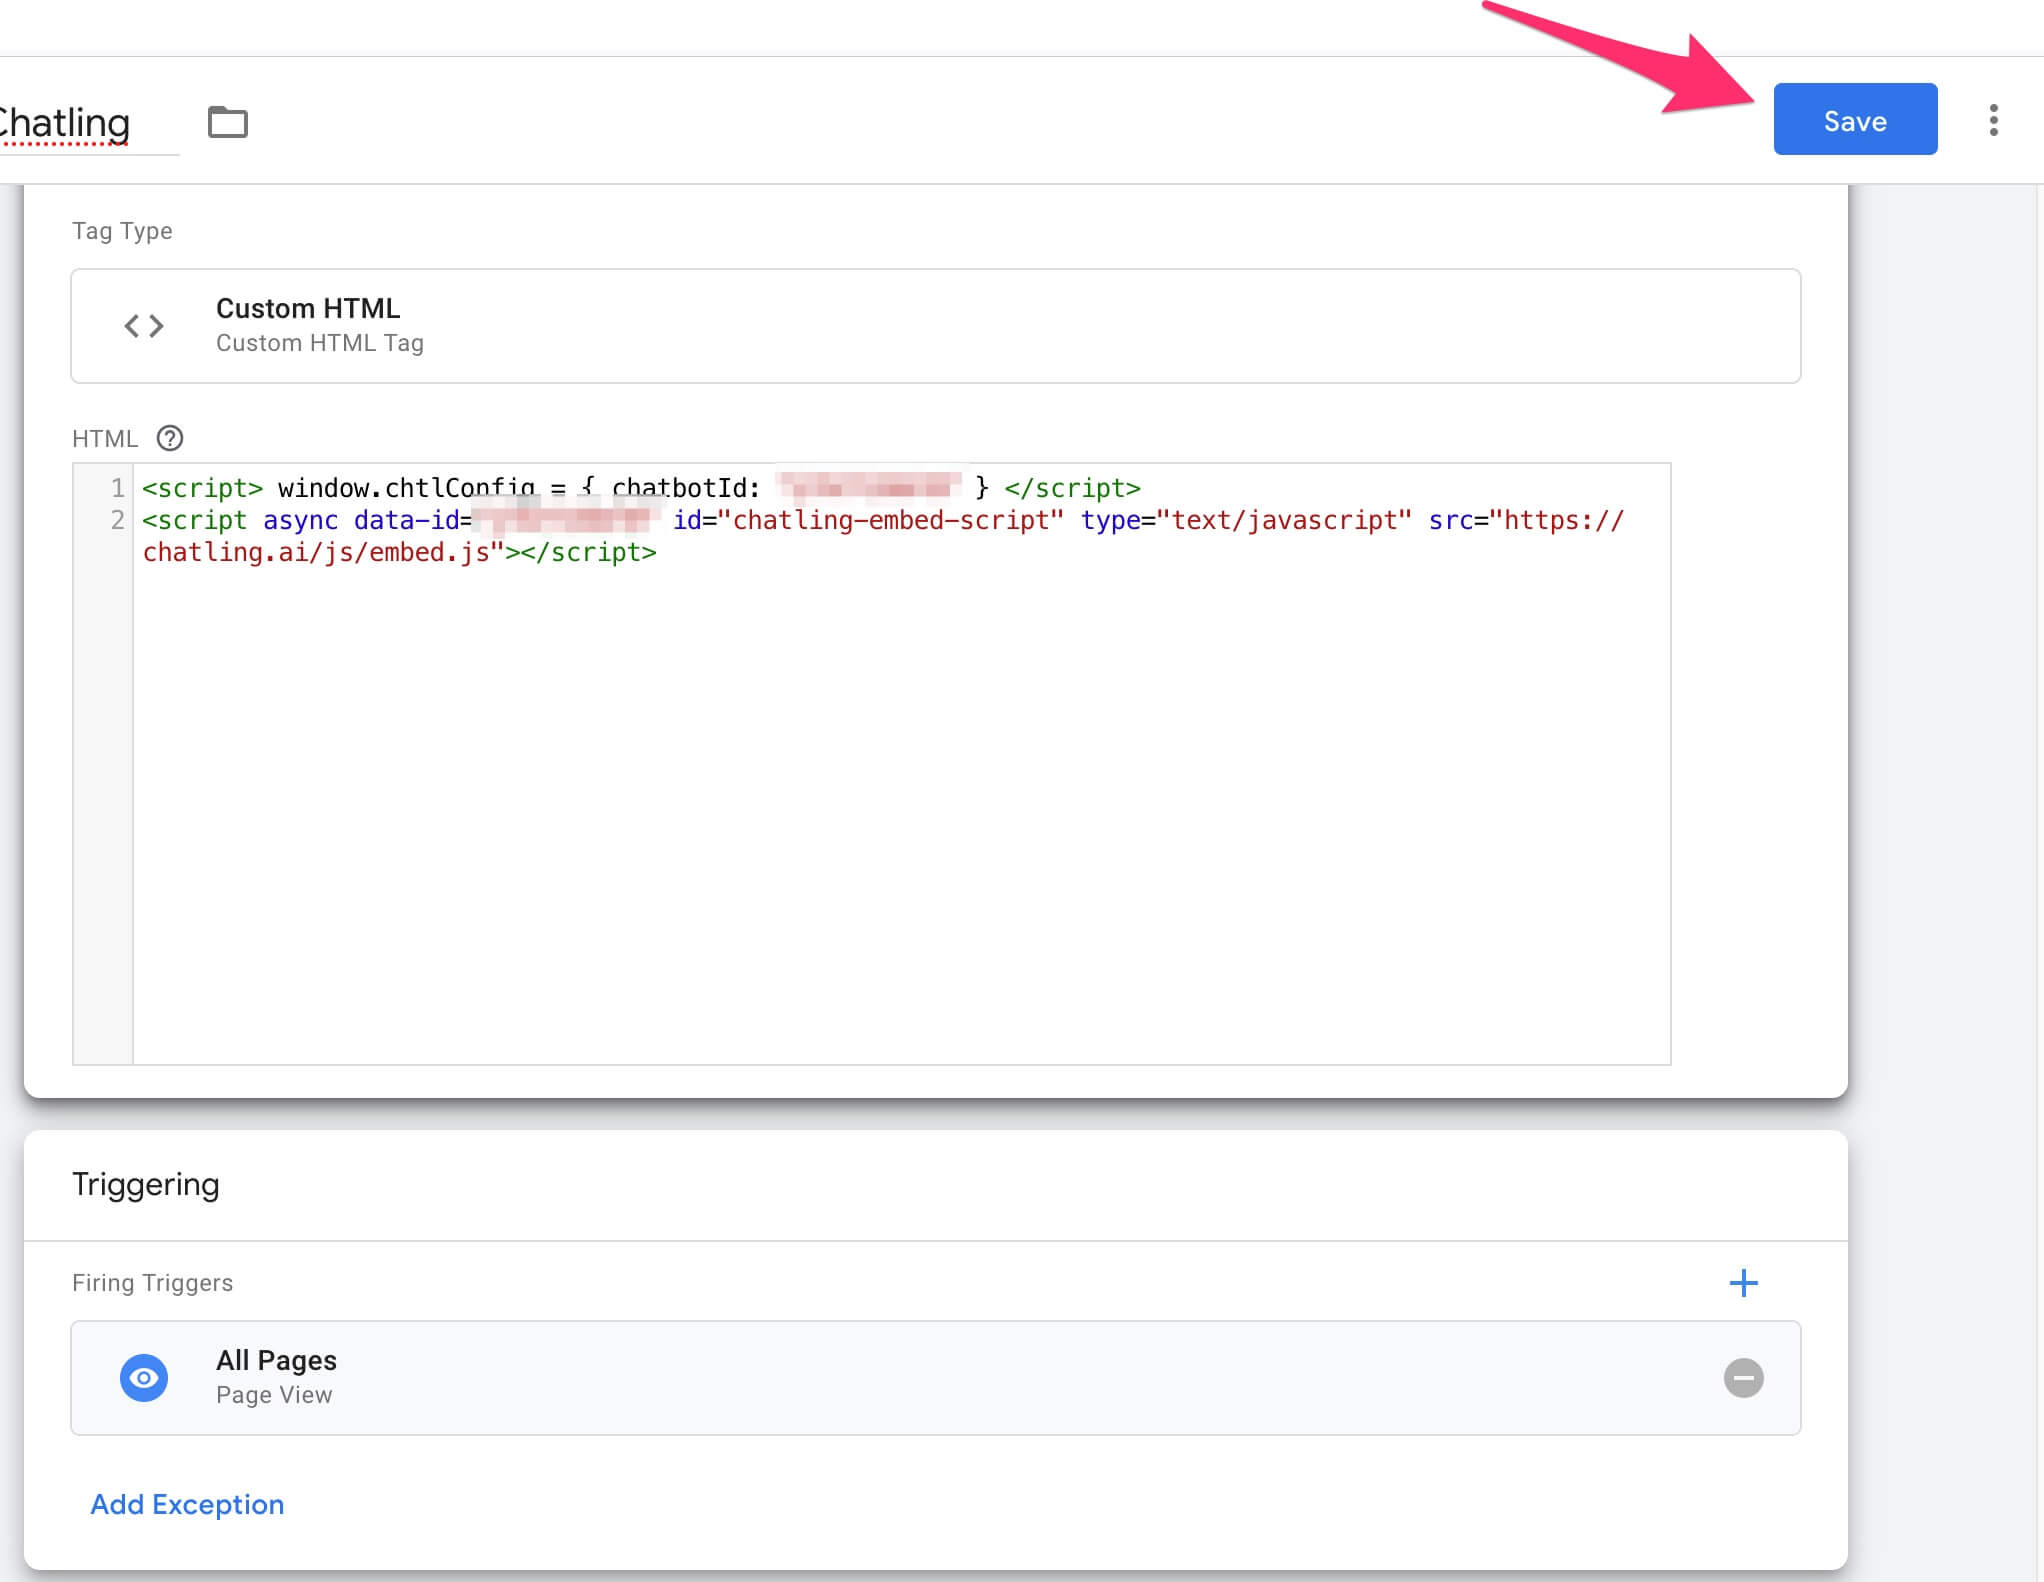This screenshot has height=1582, width=2044.
Task: Open the three-dot more actions menu
Action: click(x=1993, y=120)
